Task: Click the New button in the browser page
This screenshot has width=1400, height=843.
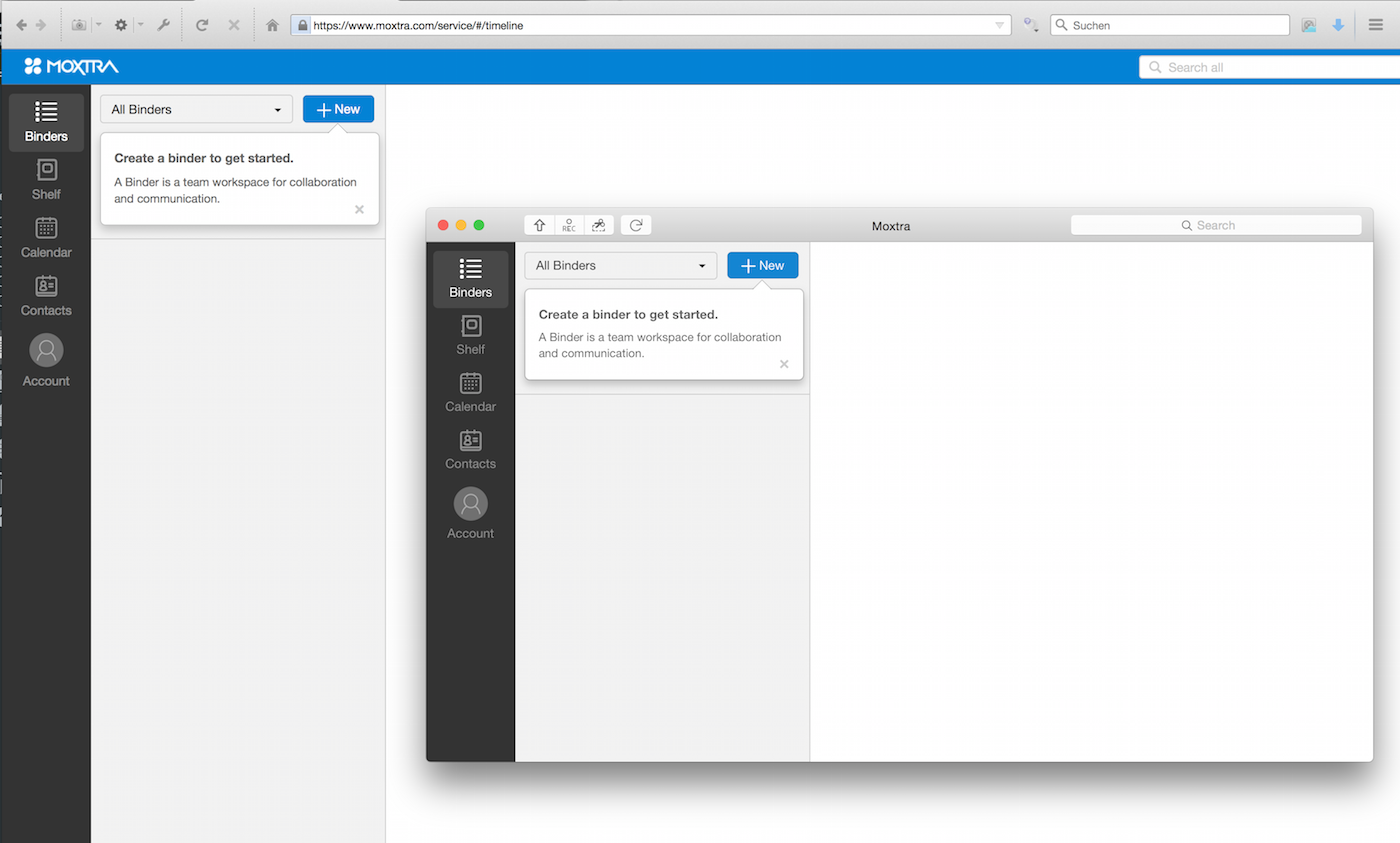Action: click(338, 109)
